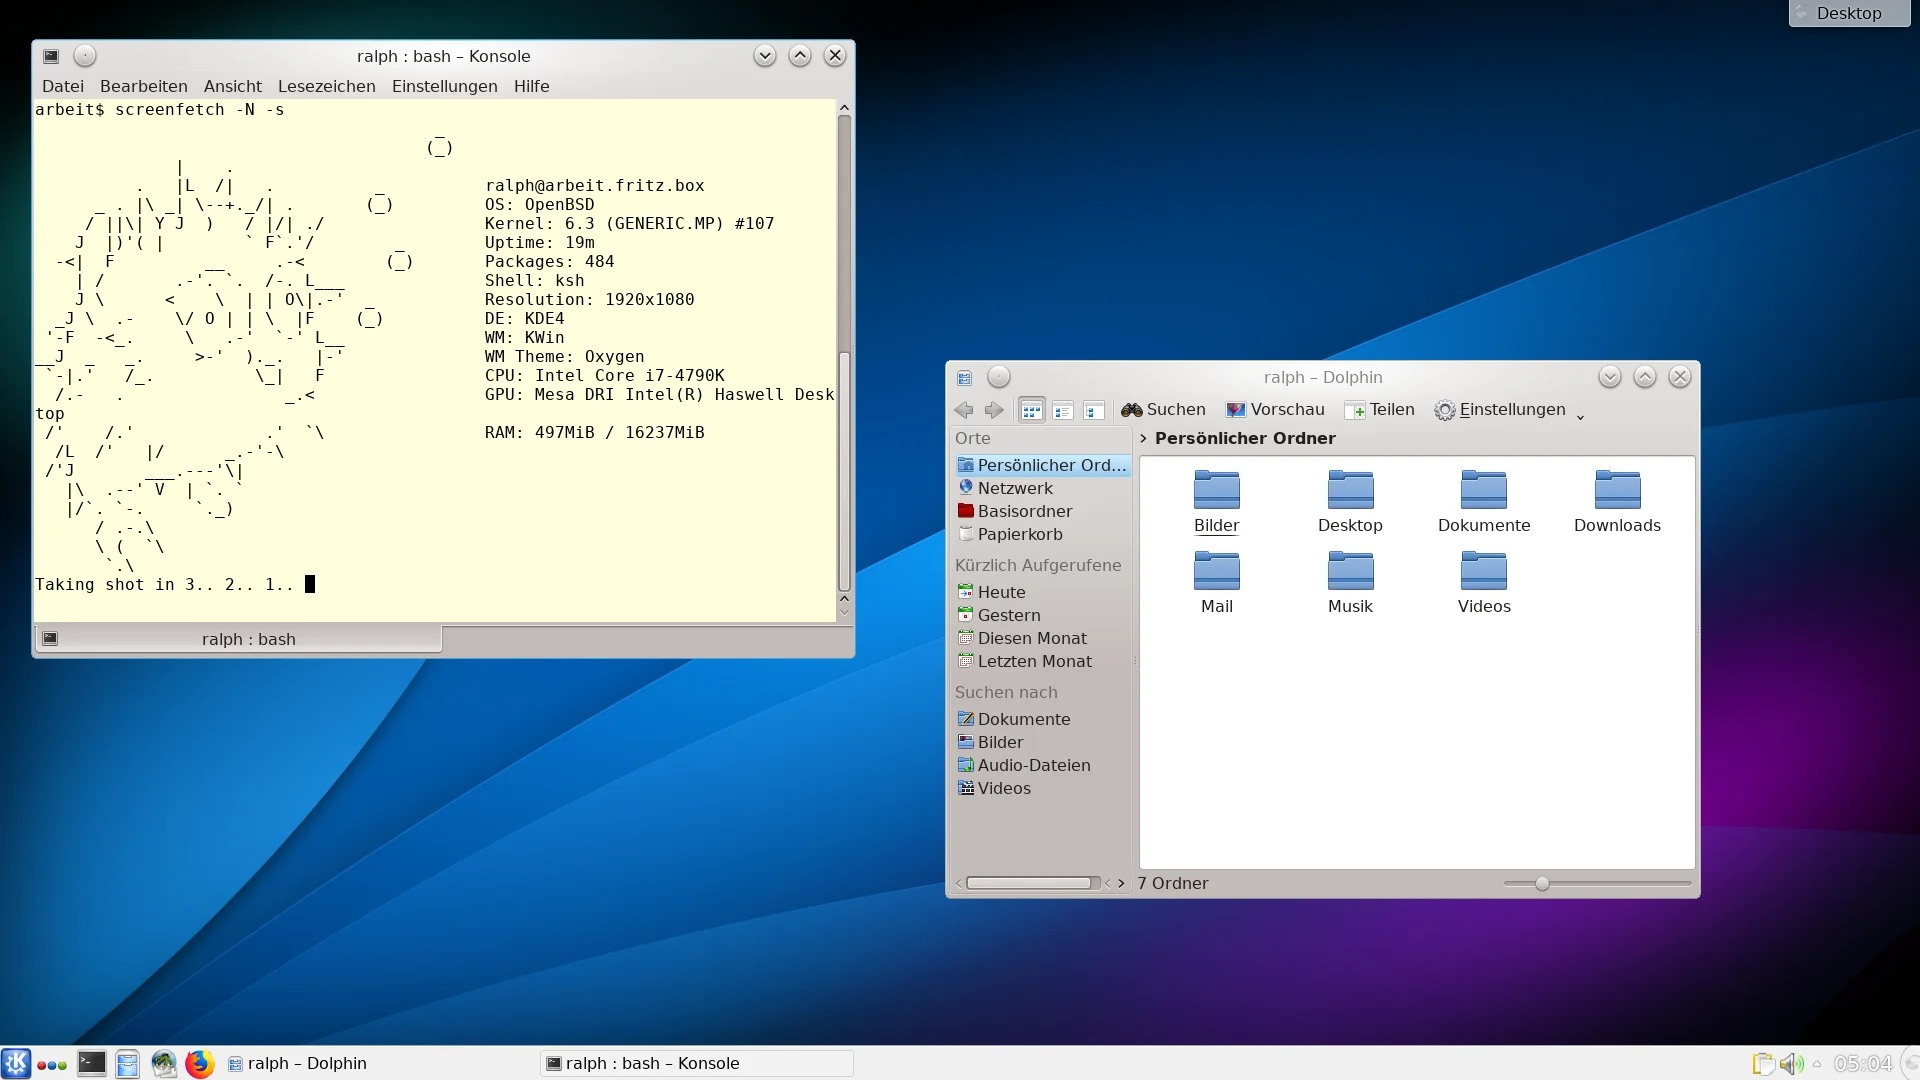The width and height of the screenshot is (1920, 1080).
Task: Go back in Dolphin
Action: coord(964,410)
